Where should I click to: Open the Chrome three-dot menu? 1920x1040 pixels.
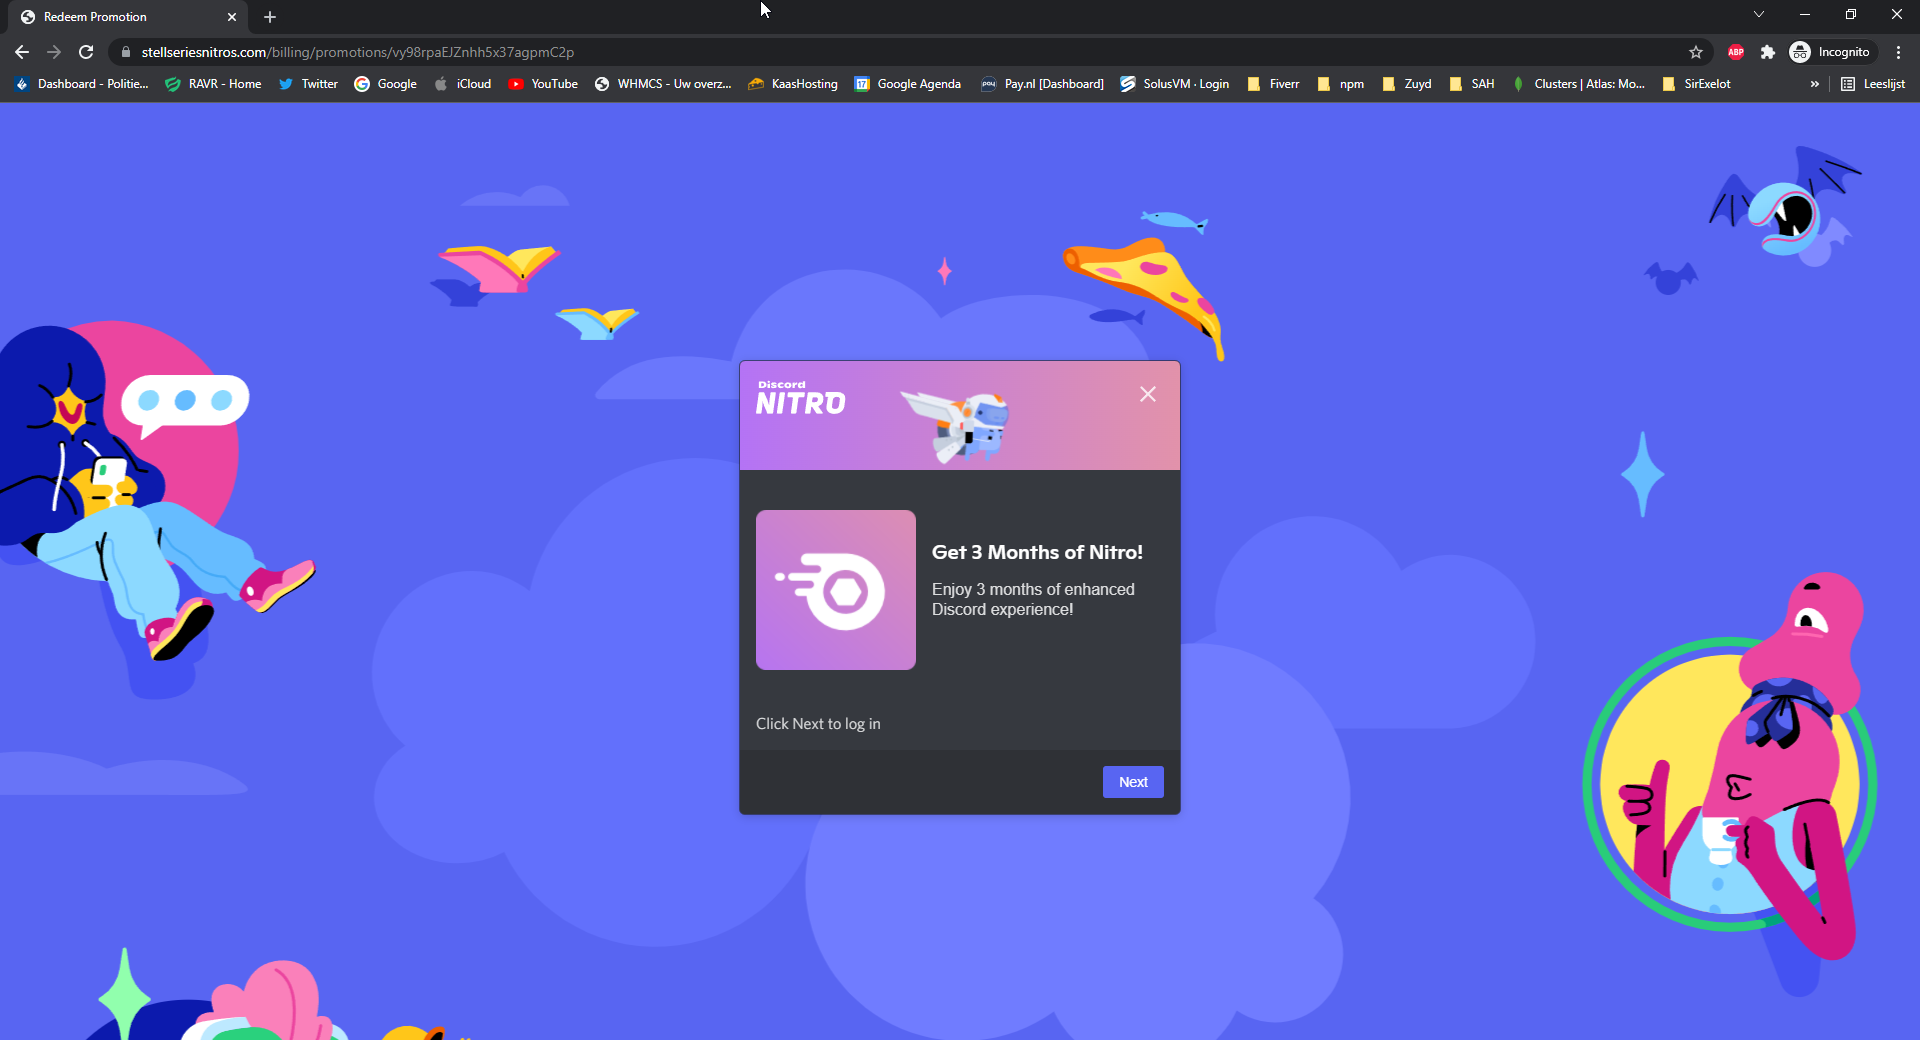pyautogui.click(x=1898, y=52)
